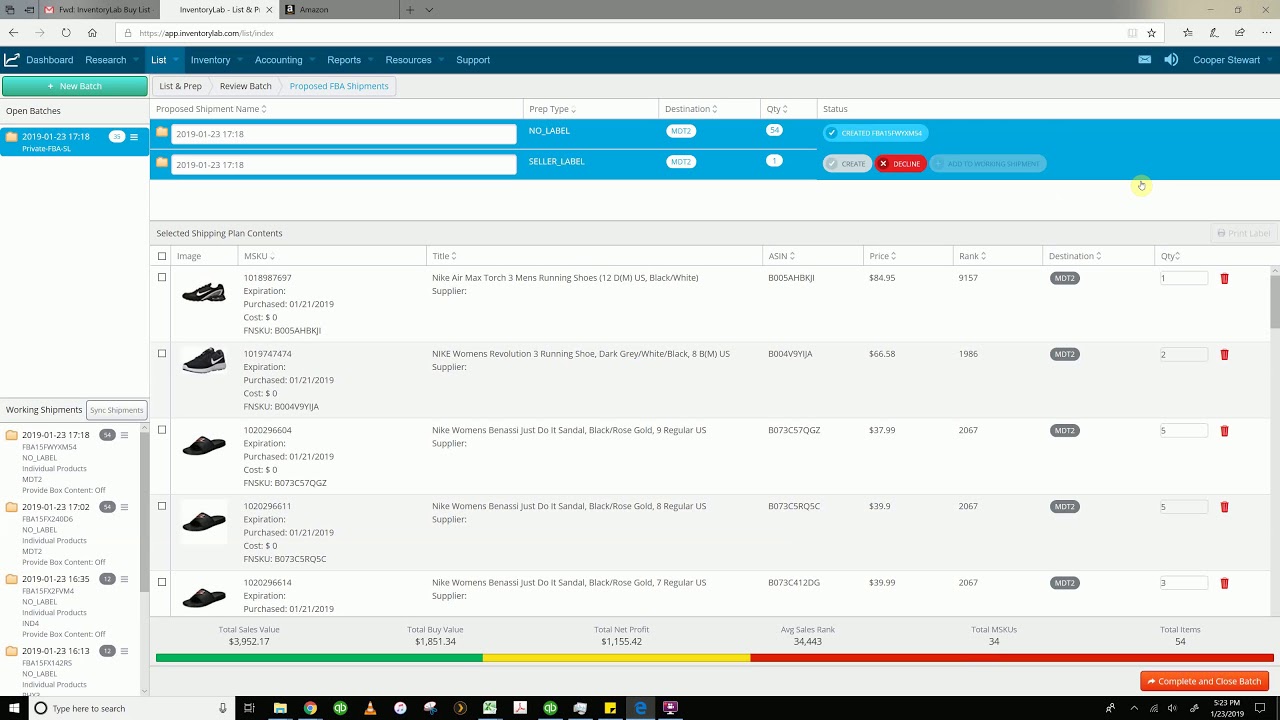Sort by Proposed Shipment Name
This screenshot has height=720, width=1280.
(x=211, y=109)
